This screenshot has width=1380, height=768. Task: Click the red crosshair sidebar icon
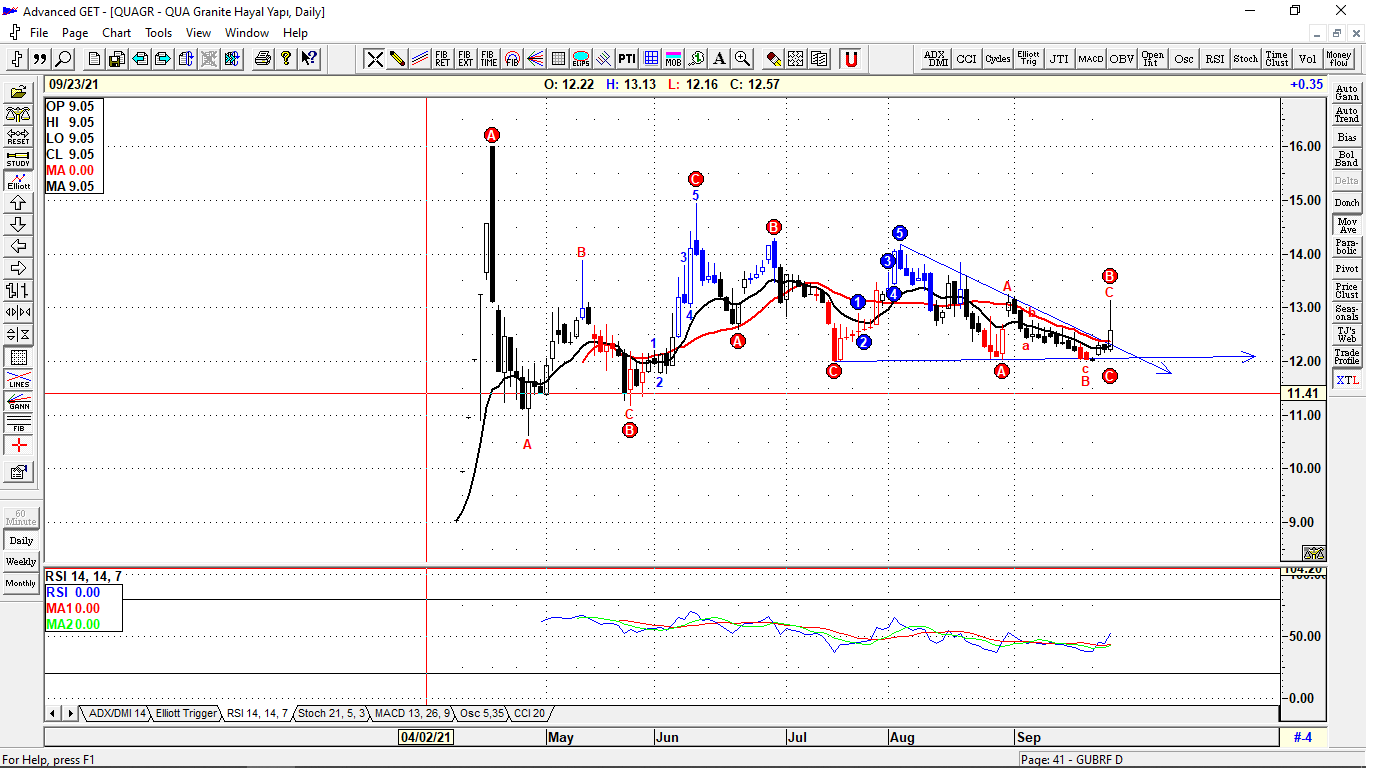[18, 446]
